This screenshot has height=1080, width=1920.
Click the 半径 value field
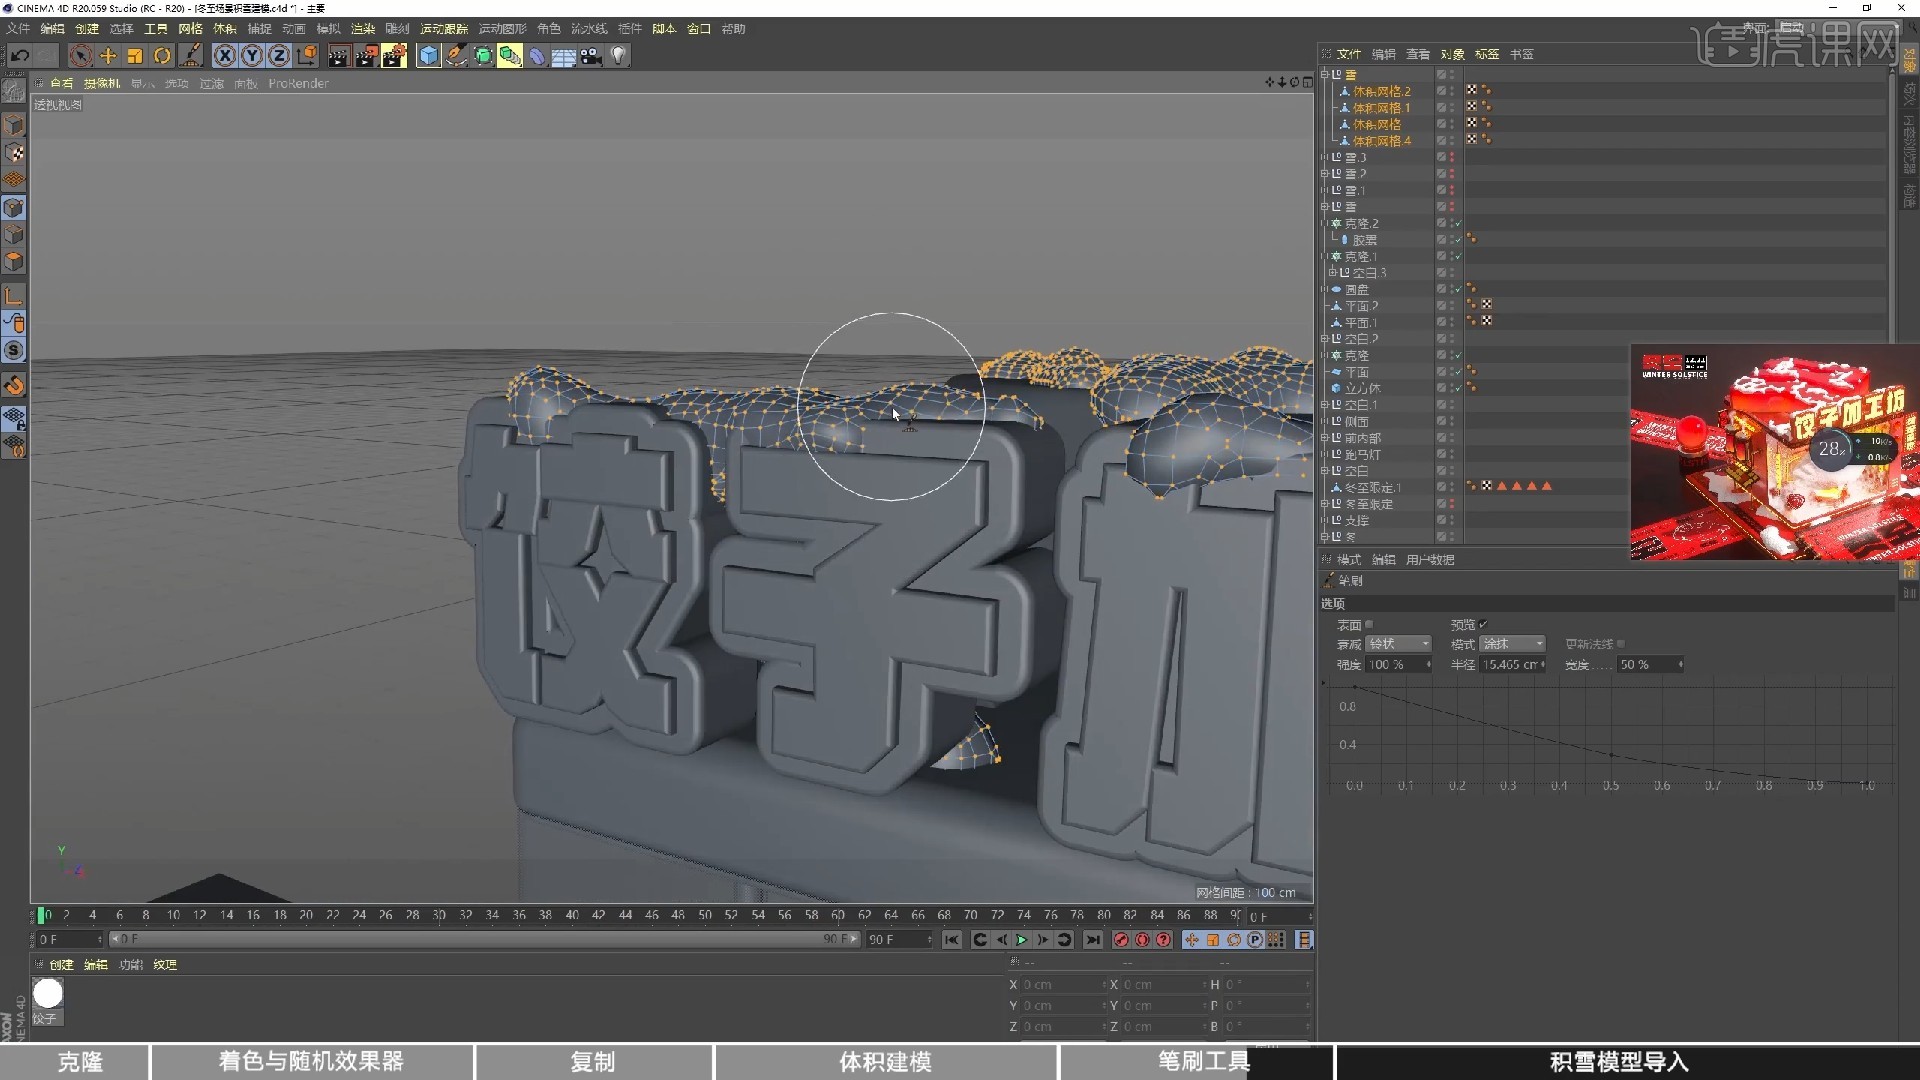1513,665
